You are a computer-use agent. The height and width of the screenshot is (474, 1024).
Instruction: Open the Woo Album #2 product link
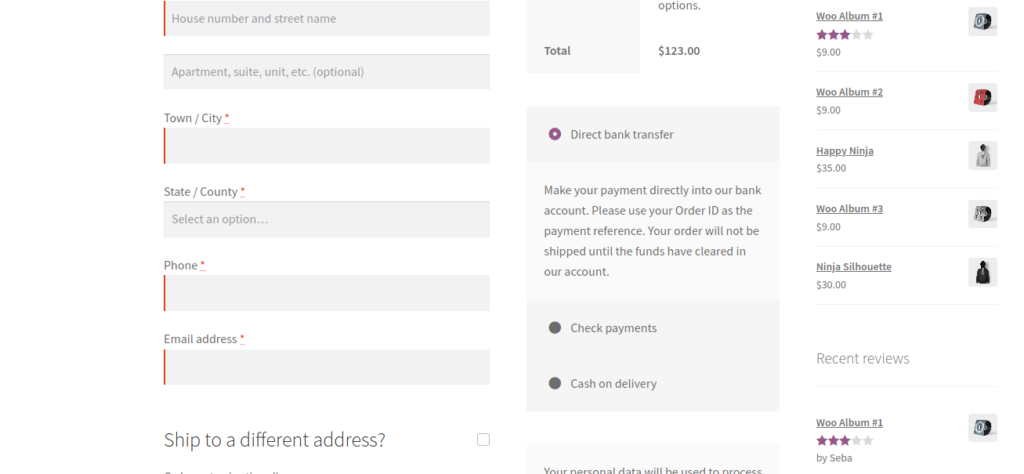pyautogui.click(x=849, y=92)
